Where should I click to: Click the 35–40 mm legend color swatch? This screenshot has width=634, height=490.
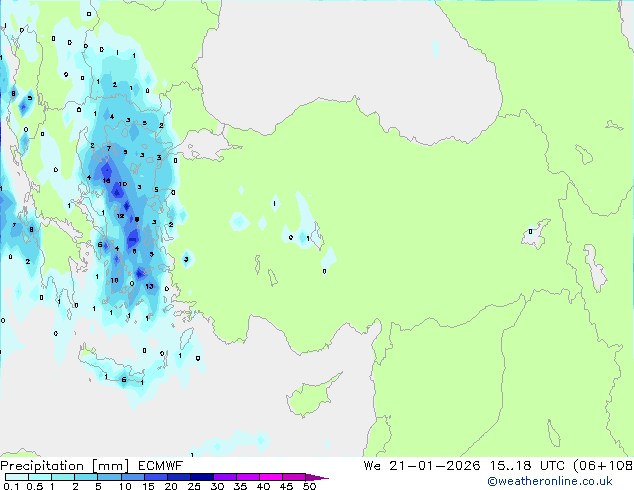pyautogui.click(x=247, y=477)
